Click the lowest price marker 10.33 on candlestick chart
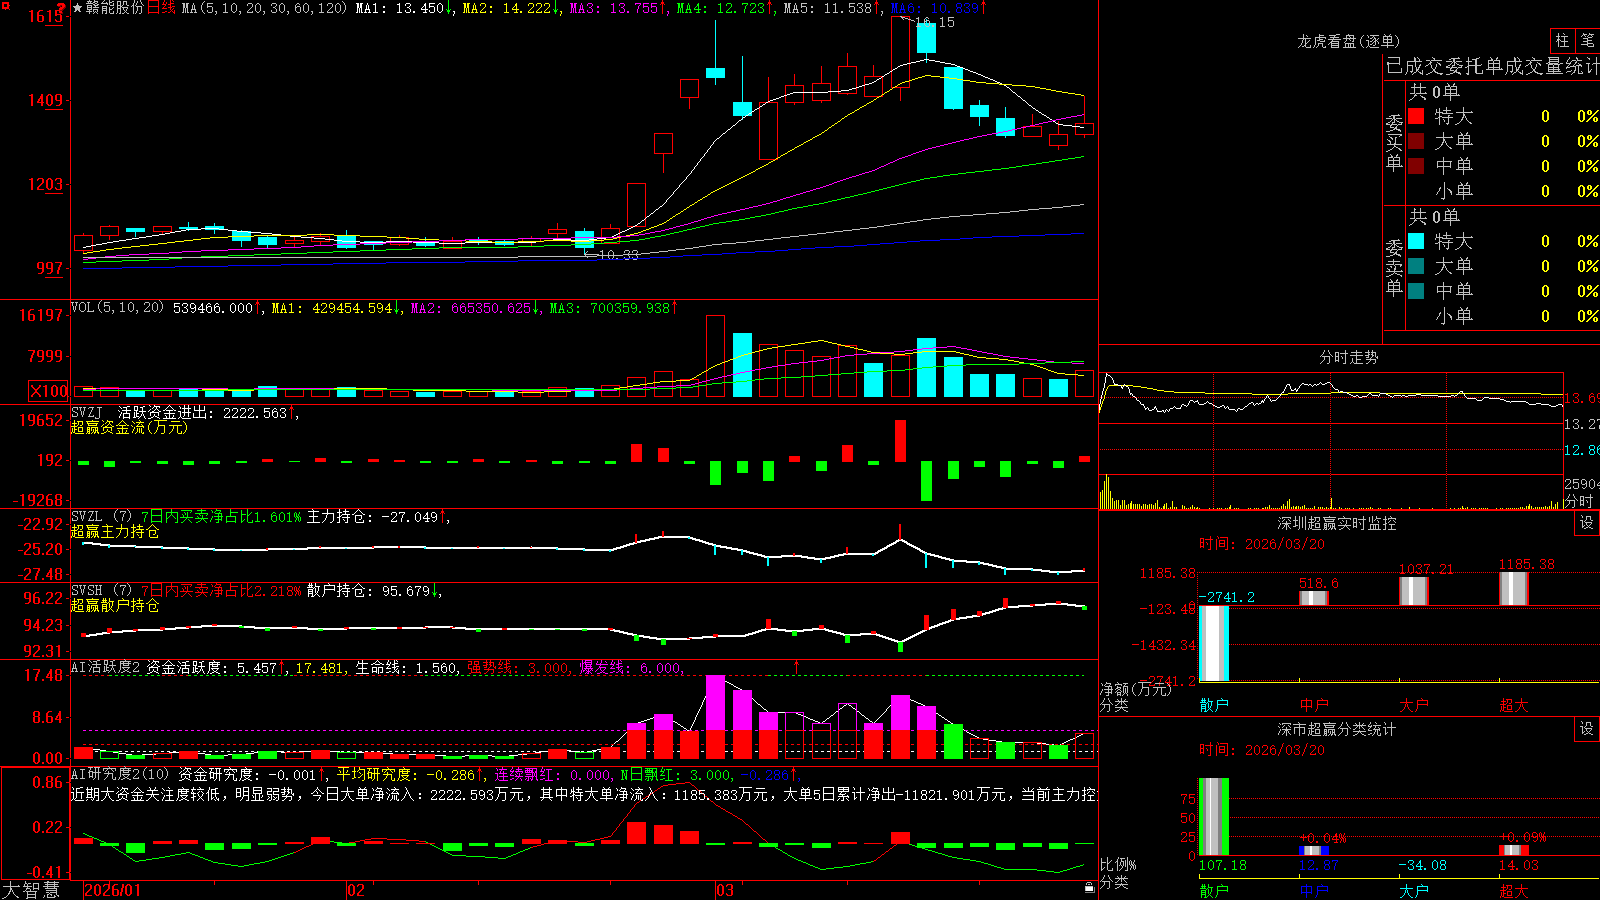 click(x=618, y=255)
